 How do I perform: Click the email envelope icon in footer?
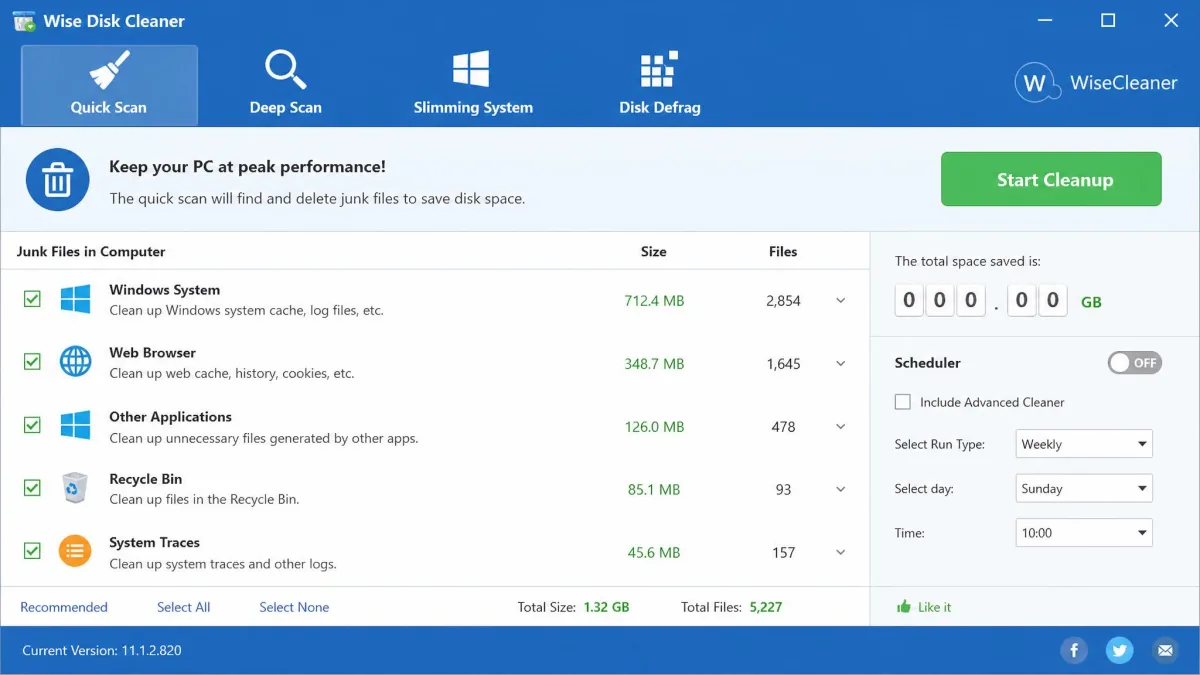tap(1165, 651)
